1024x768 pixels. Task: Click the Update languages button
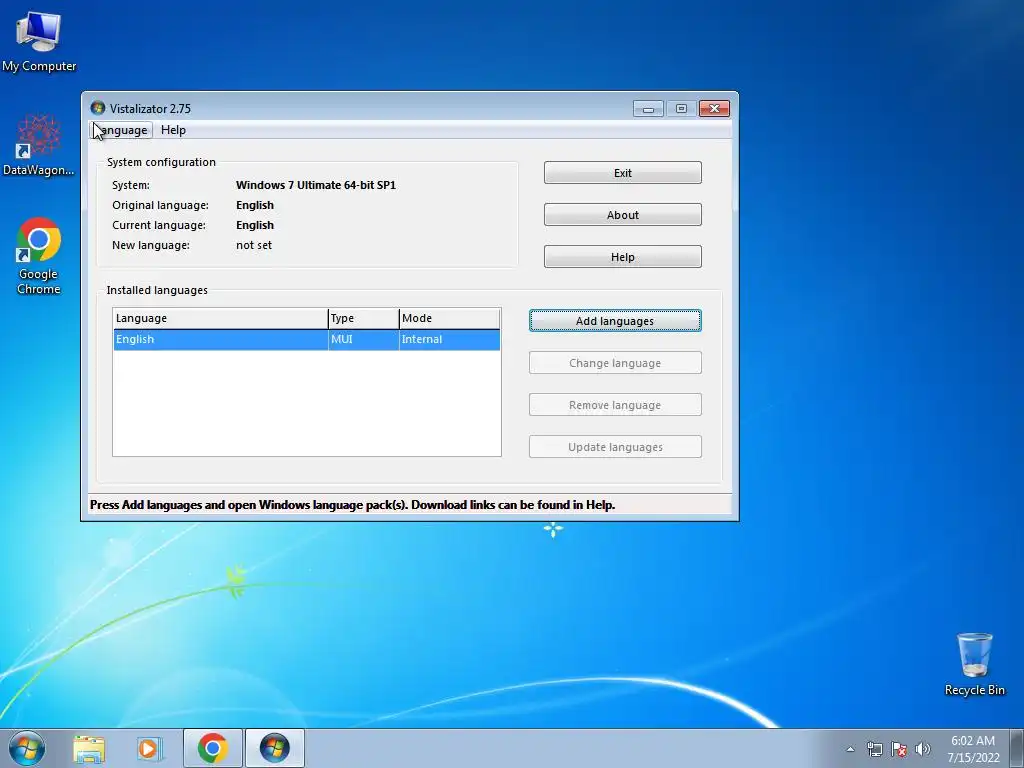[x=615, y=447]
